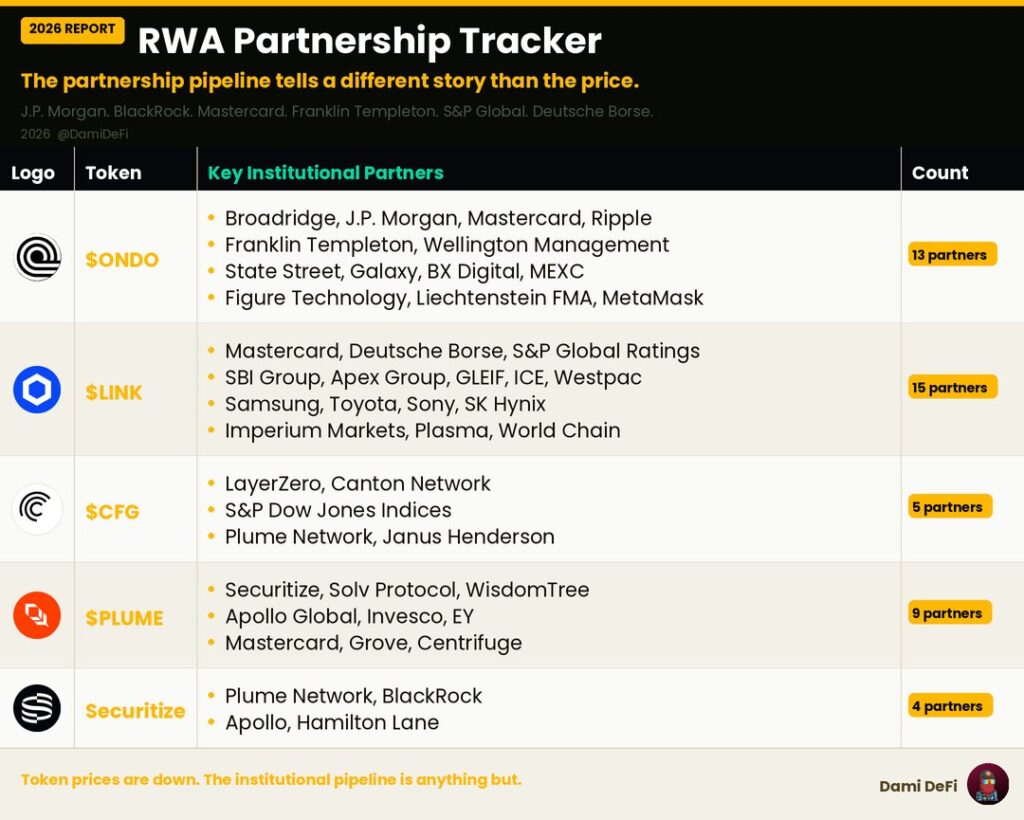Select the $CFG token name
Screen dimensions: 1024x820
tap(112, 512)
